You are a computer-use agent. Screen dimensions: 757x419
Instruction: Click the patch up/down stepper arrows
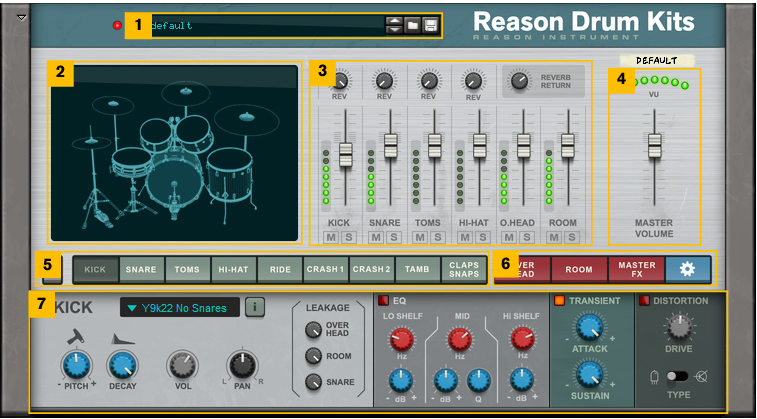(394, 25)
